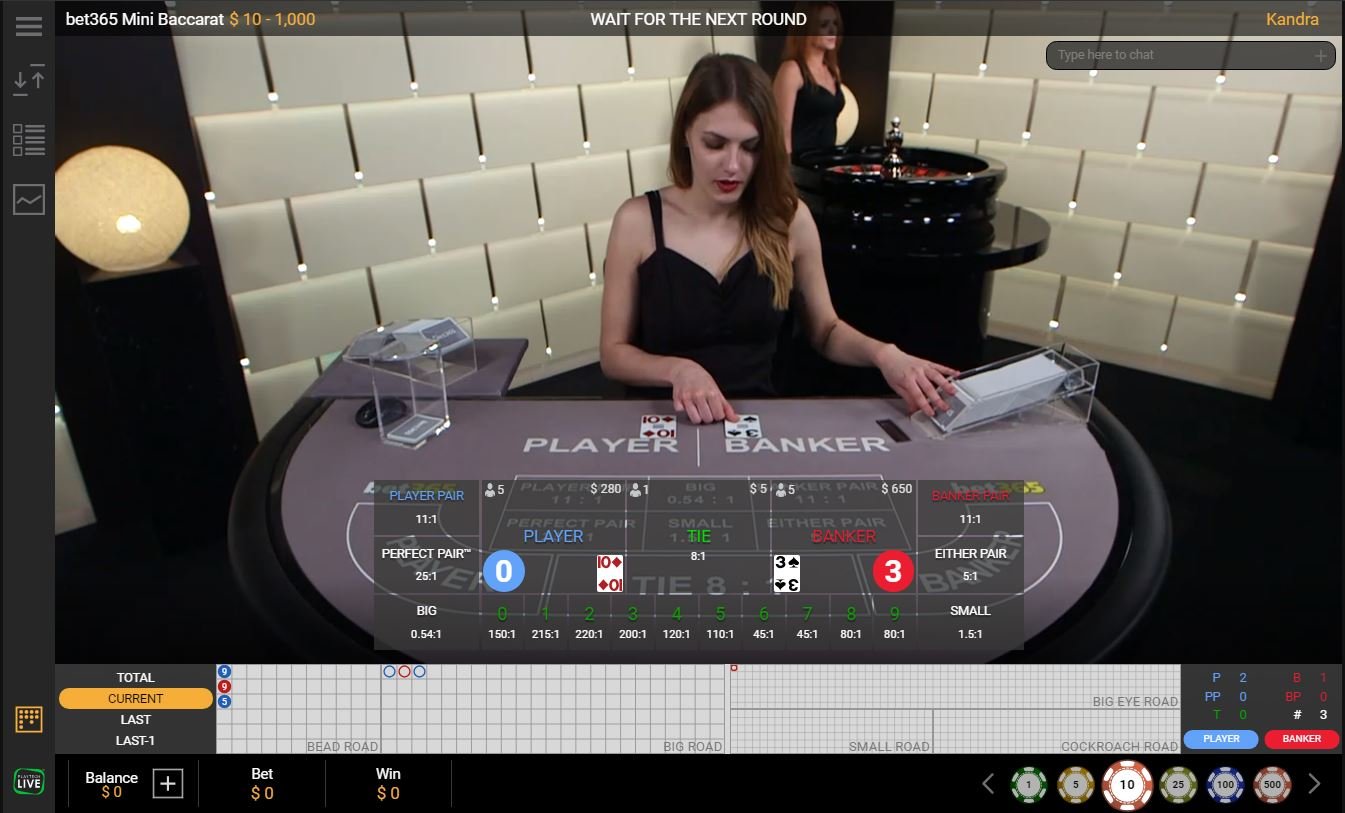The height and width of the screenshot is (813, 1345).
Task: Place bet on BANKER area
Action: (x=843, y=536)
